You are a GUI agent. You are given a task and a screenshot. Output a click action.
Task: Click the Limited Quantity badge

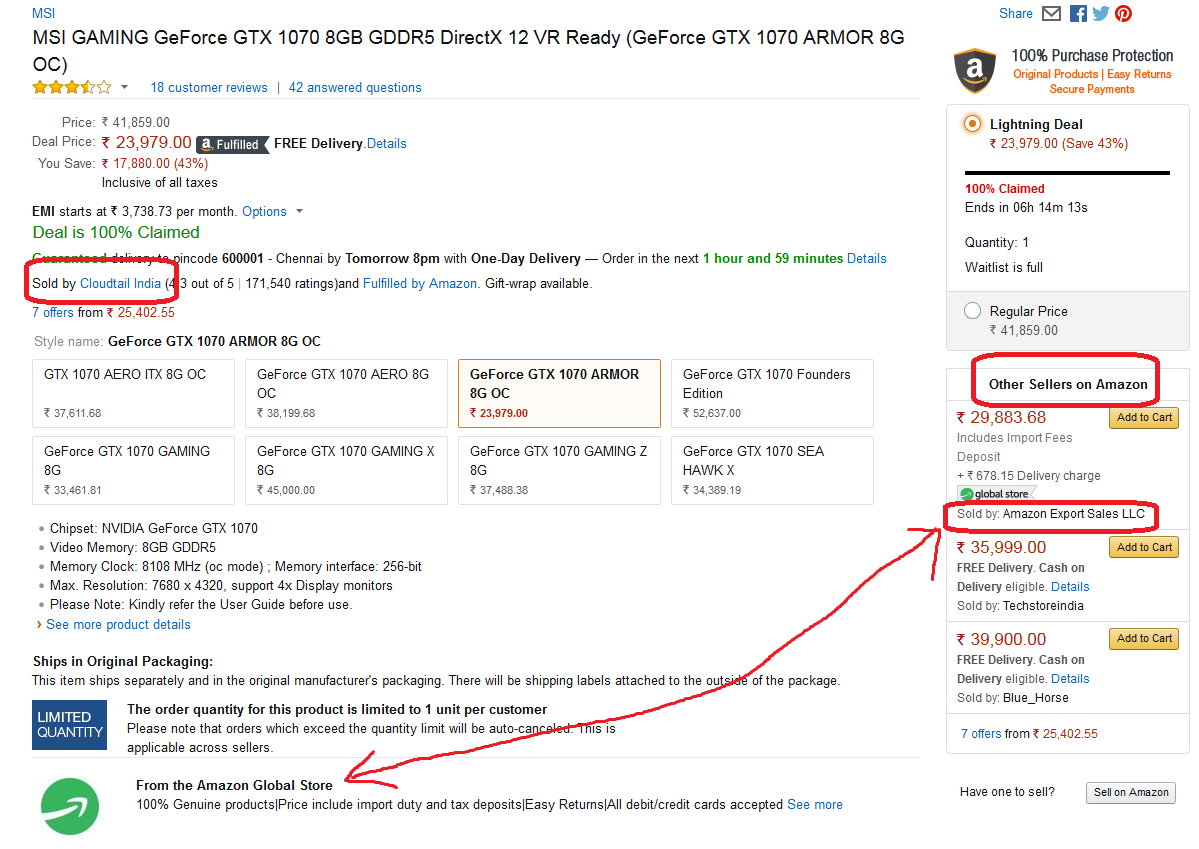tap(70, 724)
